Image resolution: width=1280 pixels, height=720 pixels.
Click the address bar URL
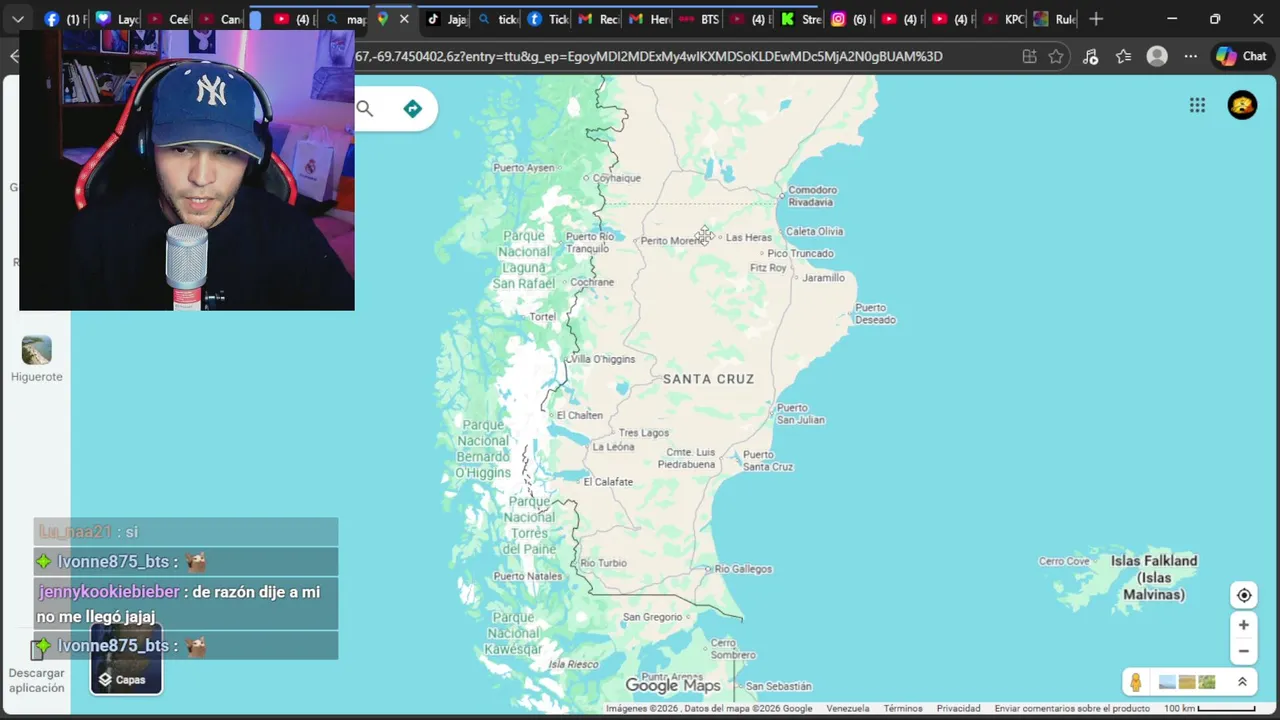(648, 56)
